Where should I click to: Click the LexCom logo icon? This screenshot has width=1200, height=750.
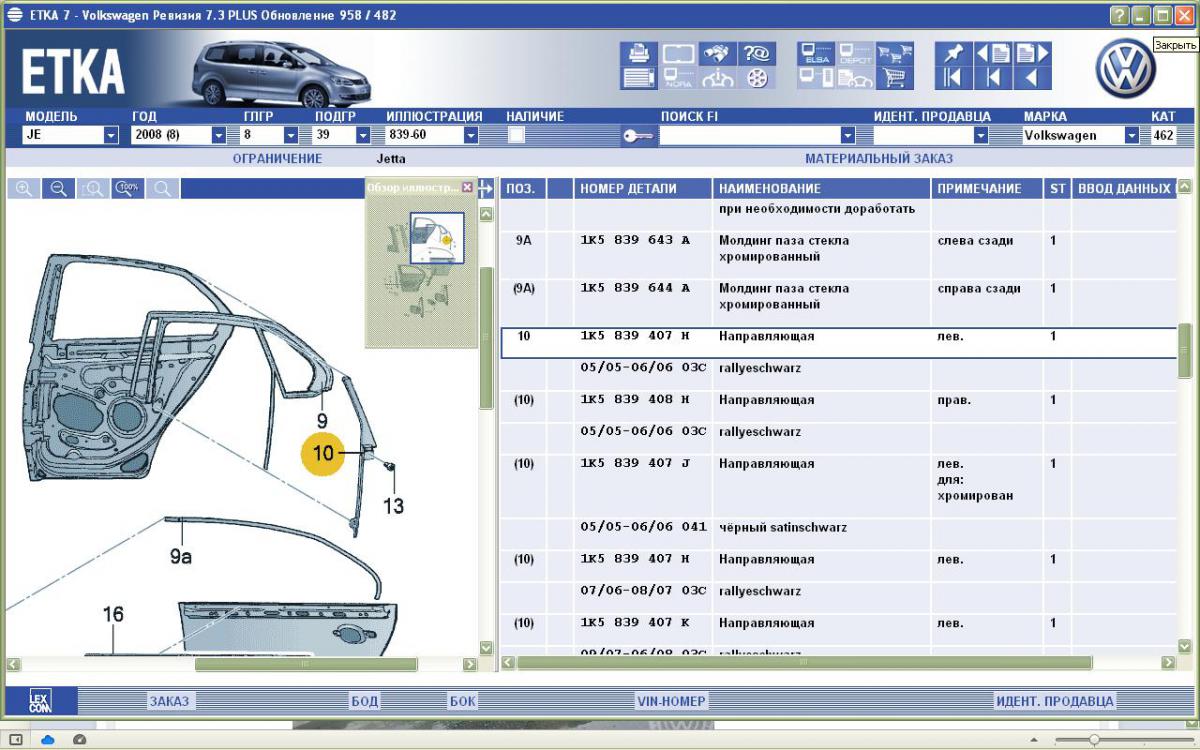coord(39,701)
